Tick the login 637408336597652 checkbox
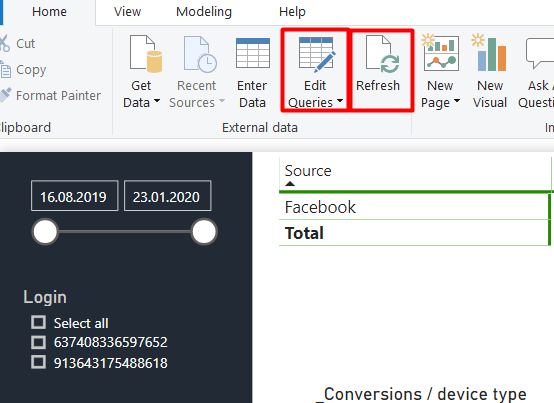This screenshot has width=554, height=403. [x=38, y=342]
